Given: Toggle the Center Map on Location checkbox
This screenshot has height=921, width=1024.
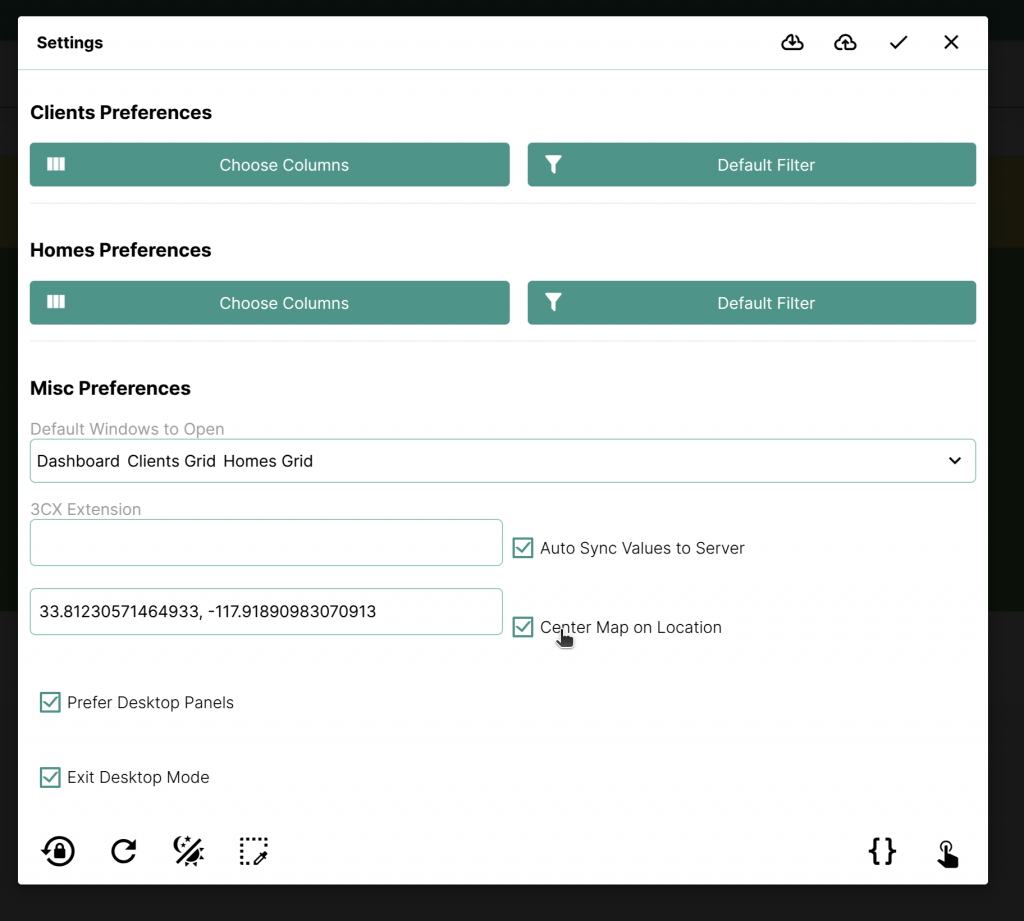Looking at the screenshot, I should click(523, 627).
